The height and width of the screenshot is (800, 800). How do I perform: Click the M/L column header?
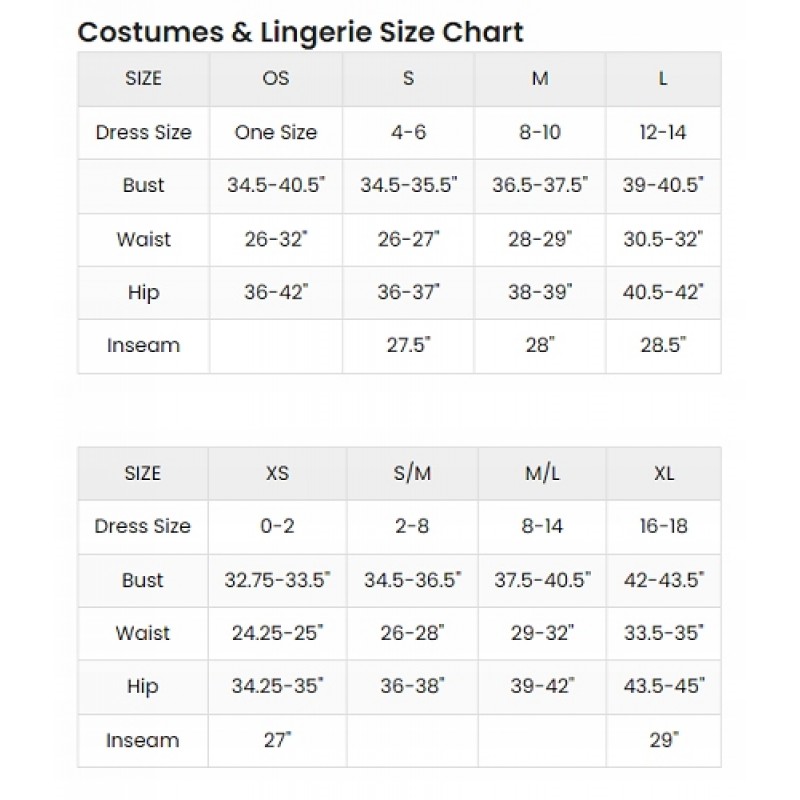tap(542, 473)
